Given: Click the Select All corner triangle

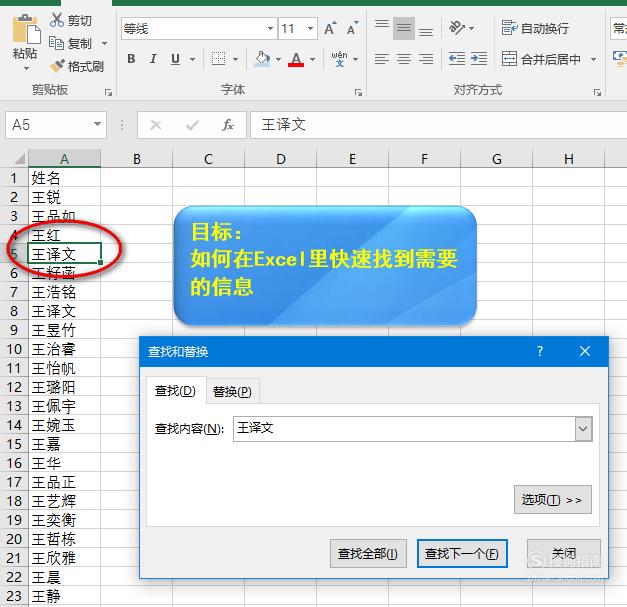Looking at the screenshot, I should [x=19, y=159].
